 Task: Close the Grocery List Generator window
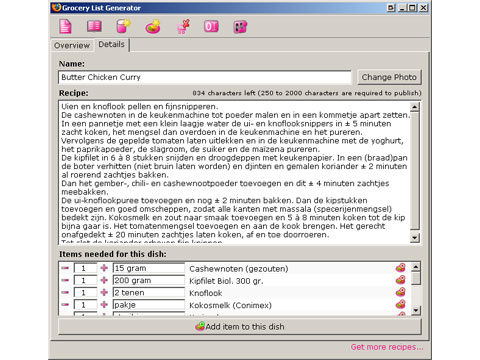pyautogui.click(x=423, y=7)
